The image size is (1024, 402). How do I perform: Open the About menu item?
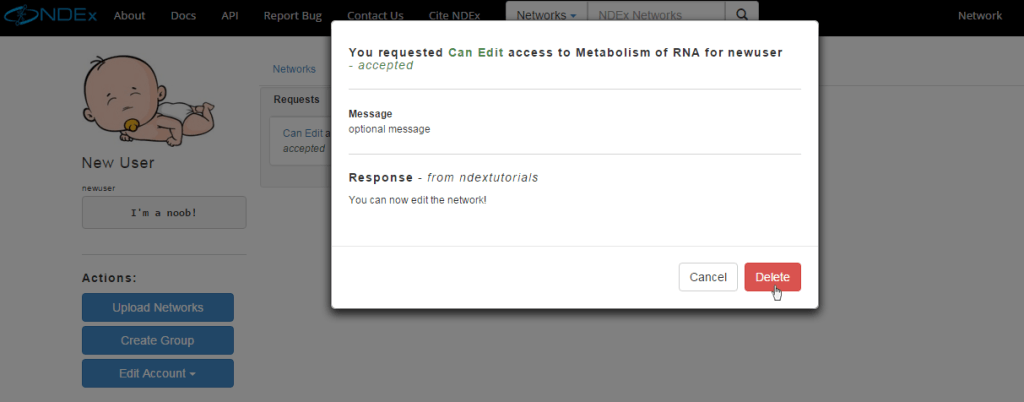(x=129, y=16)
